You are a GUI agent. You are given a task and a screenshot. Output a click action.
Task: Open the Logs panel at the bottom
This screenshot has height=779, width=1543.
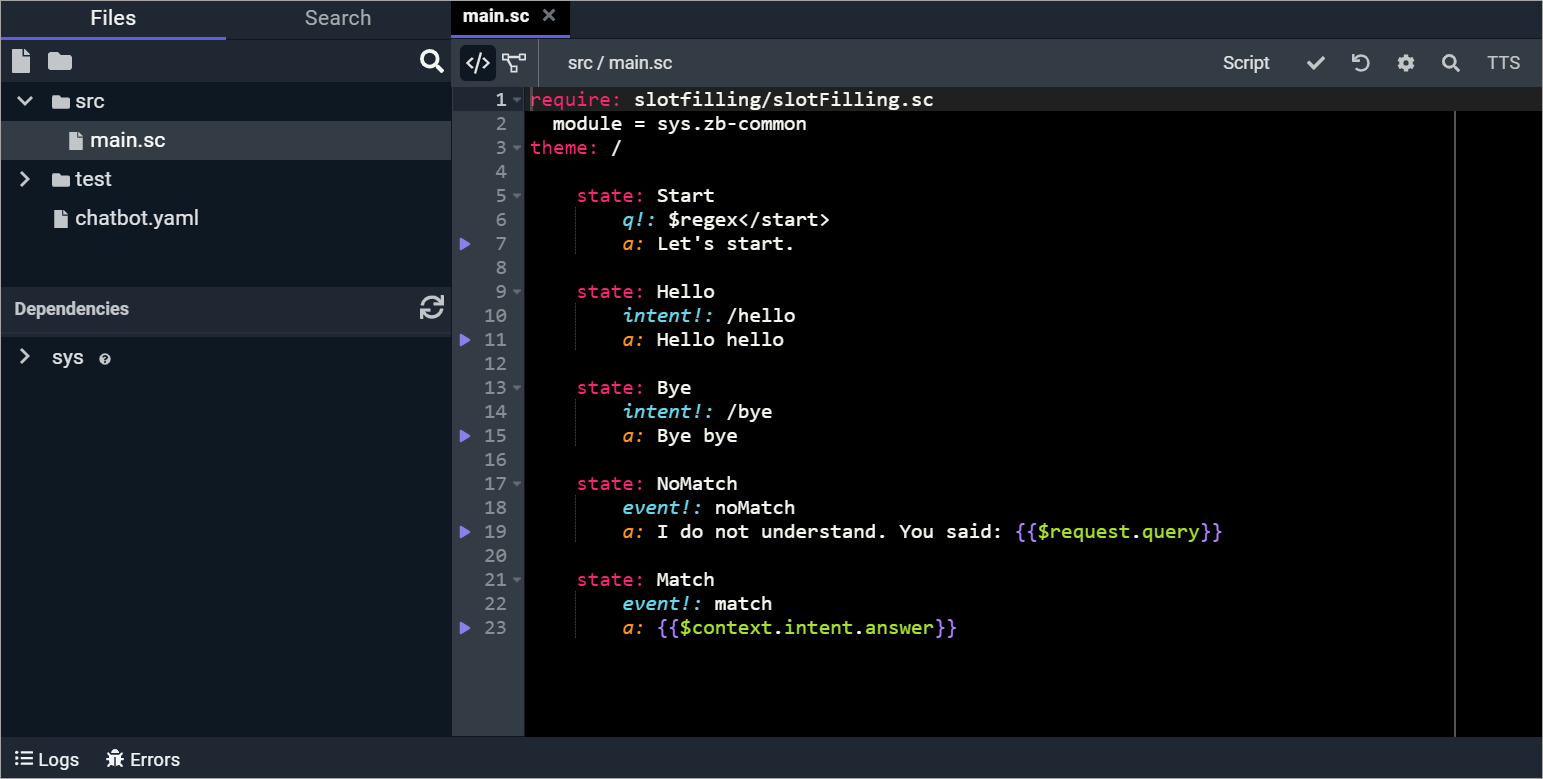pyautogui.click(x=46, y=759)
